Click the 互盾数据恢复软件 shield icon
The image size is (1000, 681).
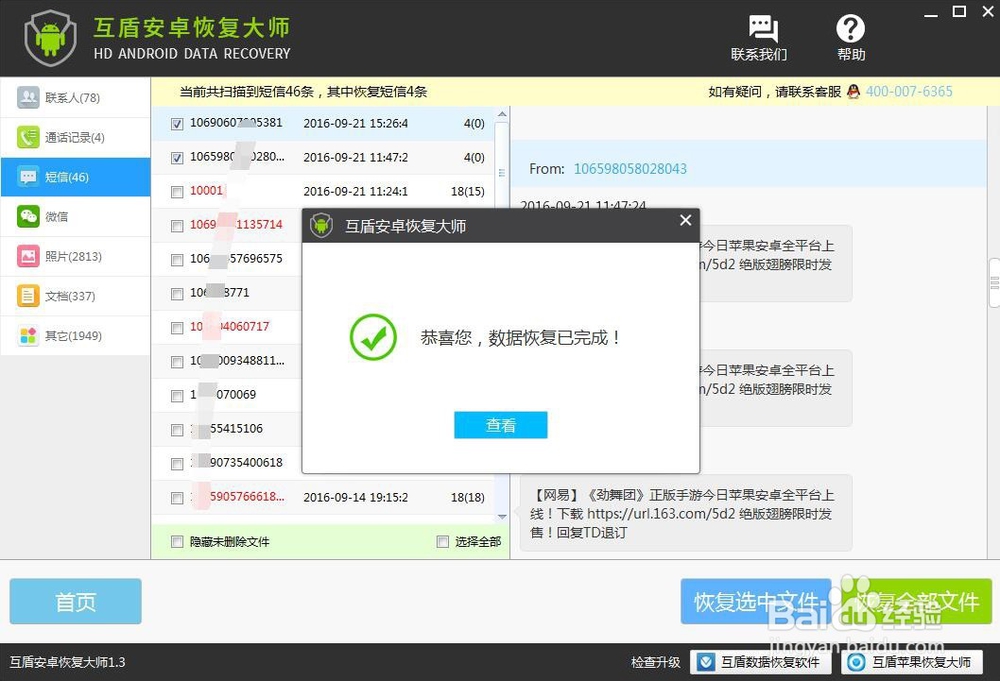pyautogui.click(x=706, y=663)
